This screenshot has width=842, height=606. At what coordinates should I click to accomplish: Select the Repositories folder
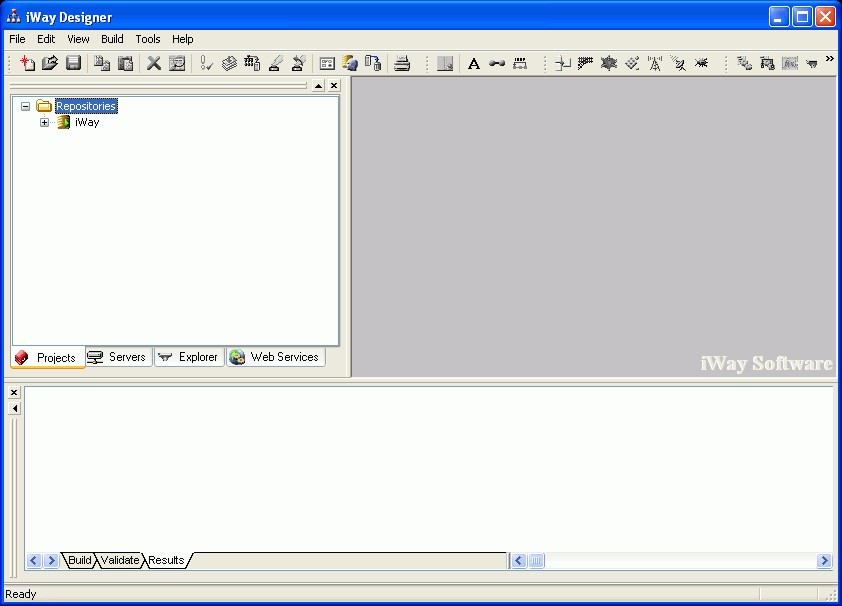(86, 105)
